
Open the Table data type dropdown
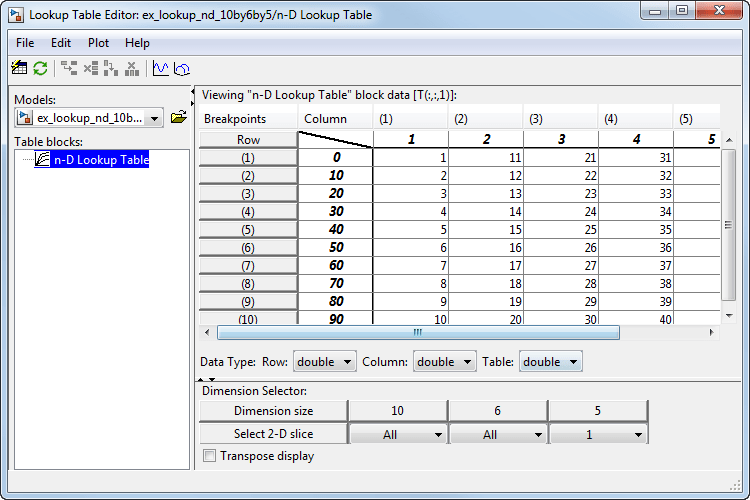coord(551,362)
